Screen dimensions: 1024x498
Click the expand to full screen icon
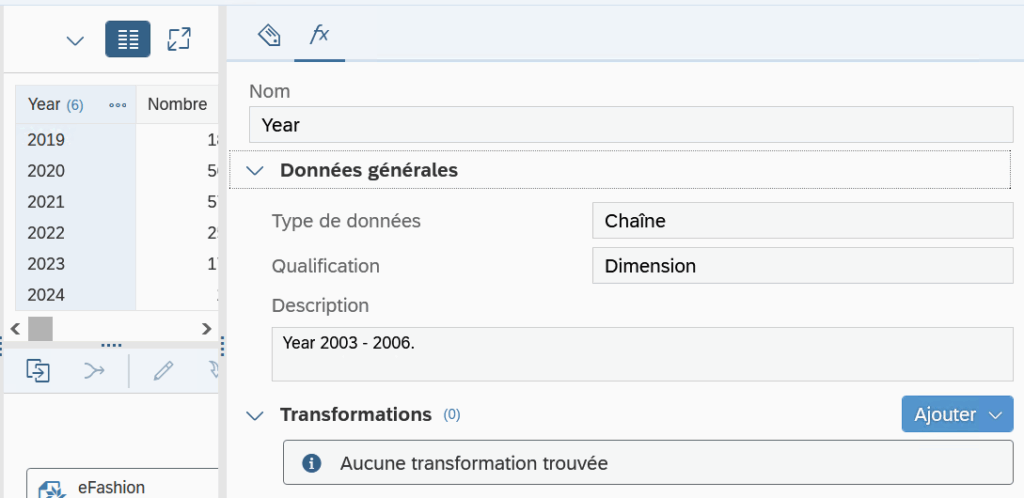[179, 39]
